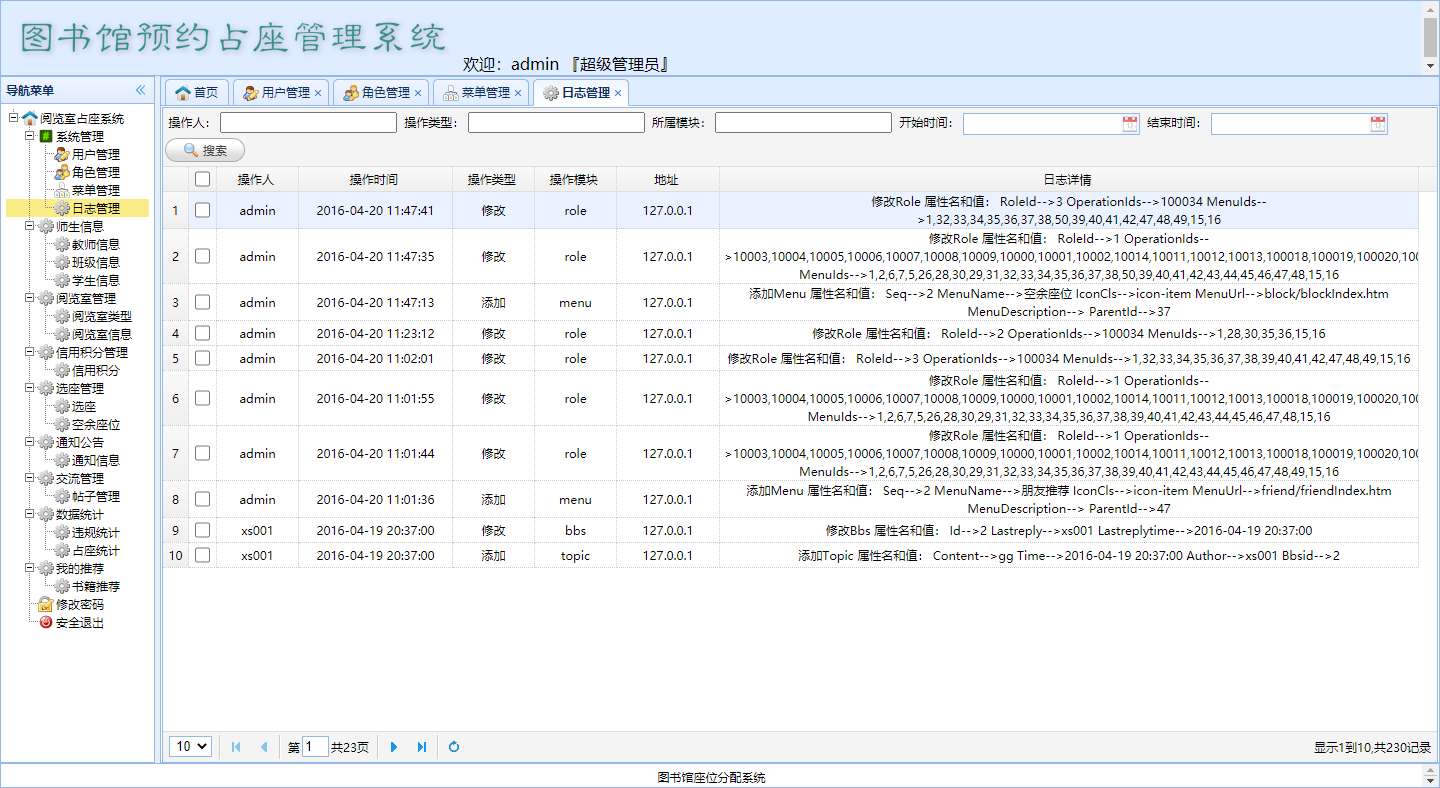Check the checkbox for row 5
This screenshot has height=788, width=1440.
[202, 358]
